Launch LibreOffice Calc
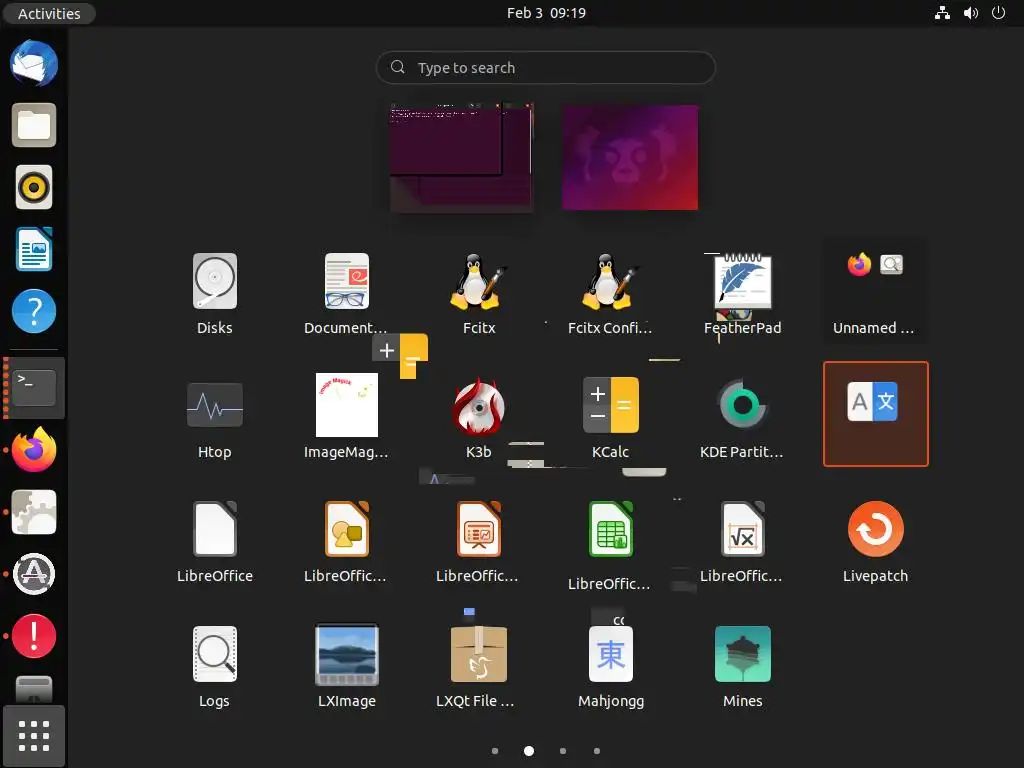The image size is (1024, 768). [x=610, y=543]
